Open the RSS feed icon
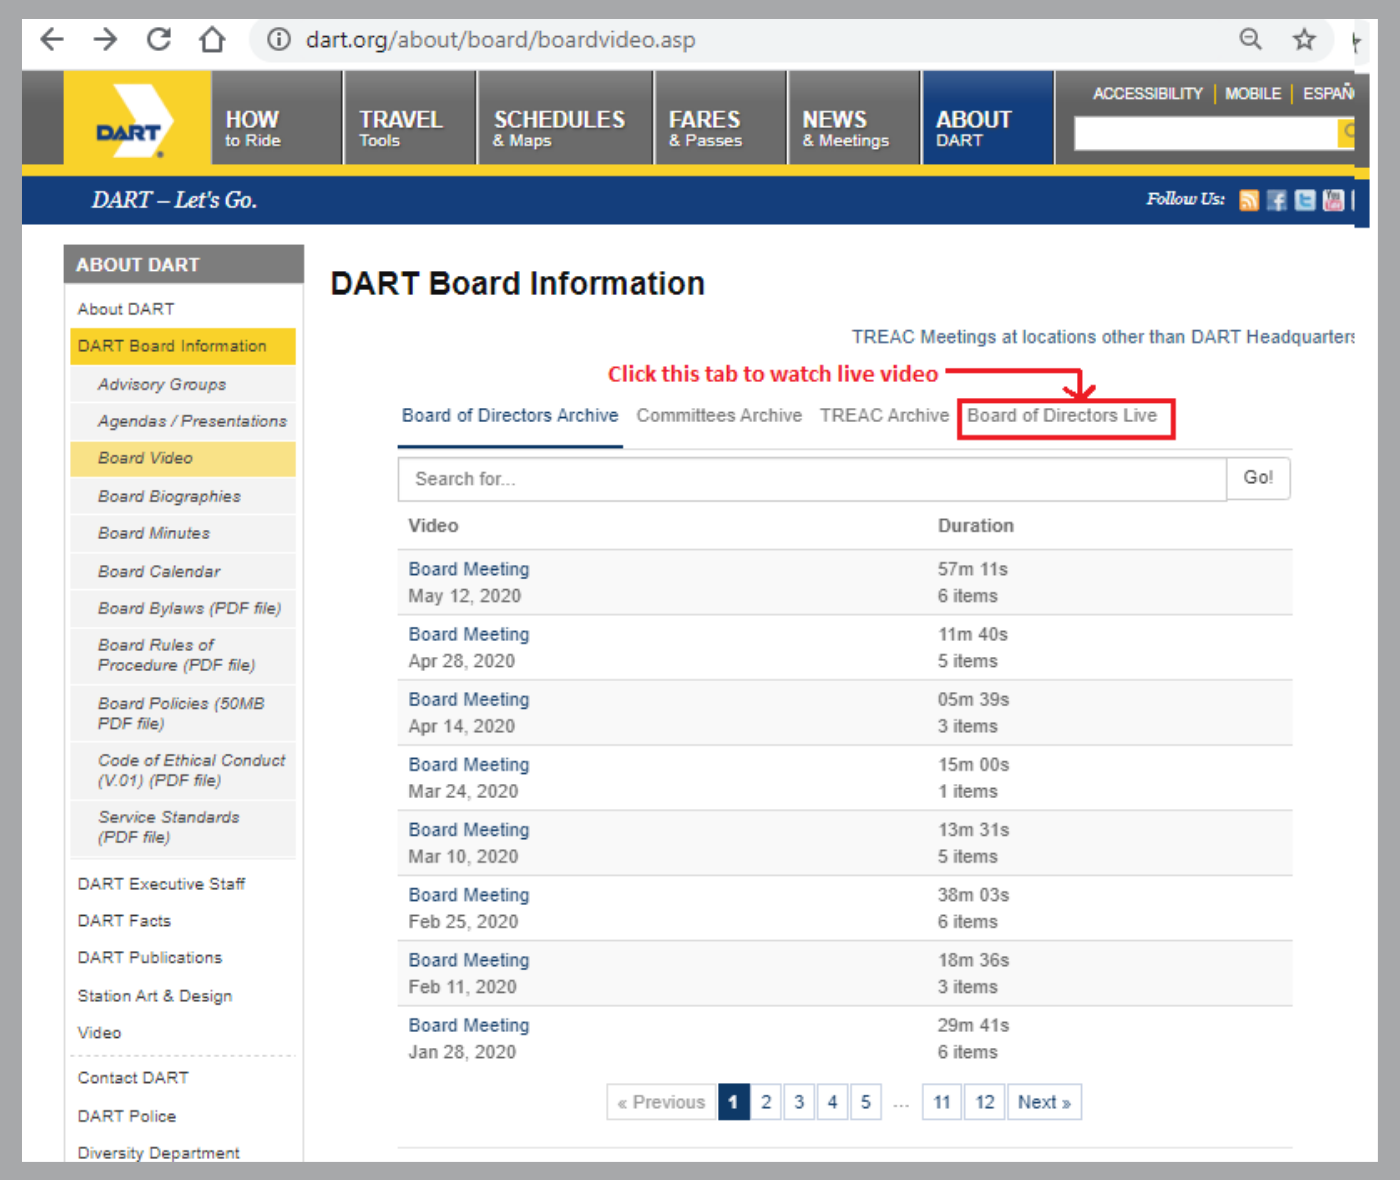 pyautogui.click(x=1248, y=200)
